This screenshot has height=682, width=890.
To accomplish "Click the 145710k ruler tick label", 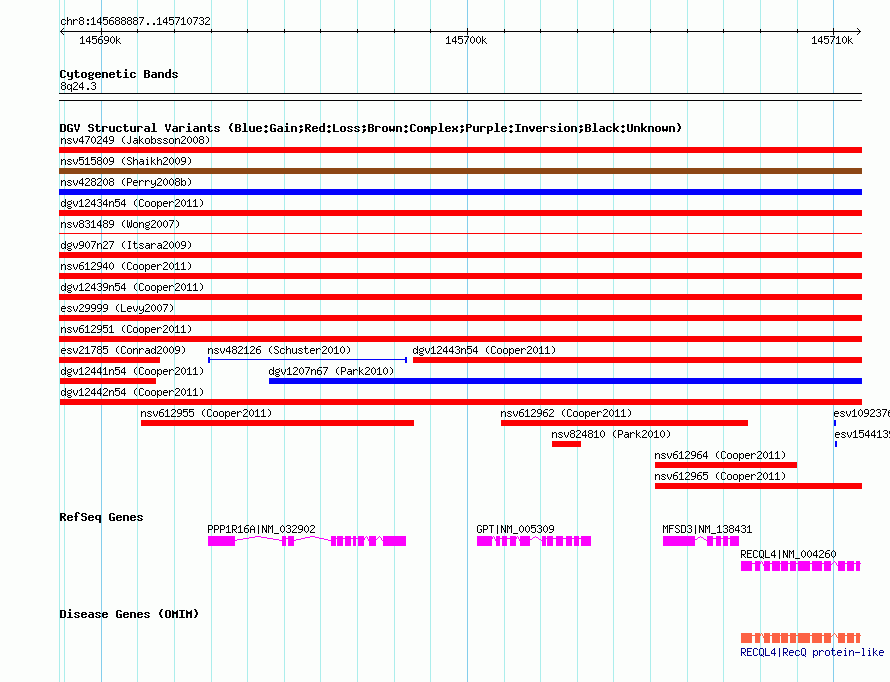I will (832, 40).
